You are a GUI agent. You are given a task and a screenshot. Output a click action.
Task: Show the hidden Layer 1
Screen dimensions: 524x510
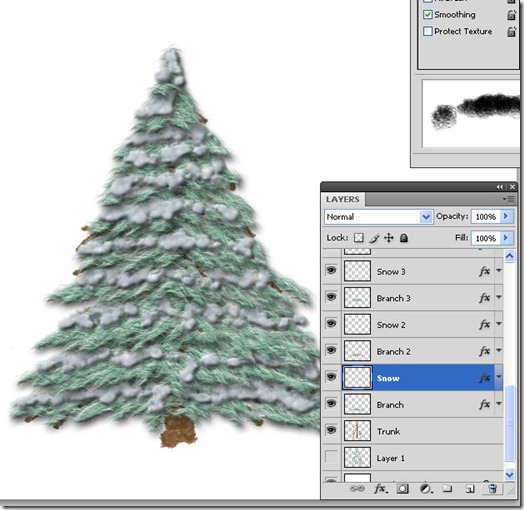coord(331,457)
